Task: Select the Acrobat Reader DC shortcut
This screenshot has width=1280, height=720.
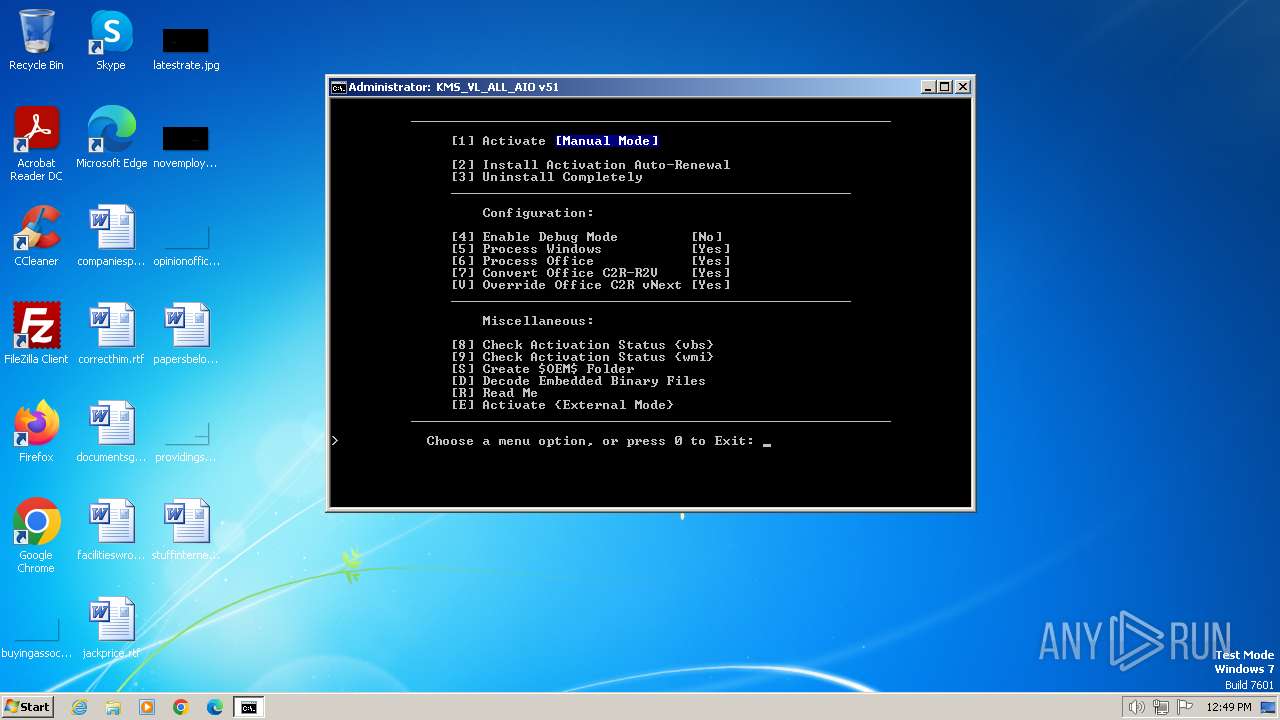Action: (x=36, y=144)
